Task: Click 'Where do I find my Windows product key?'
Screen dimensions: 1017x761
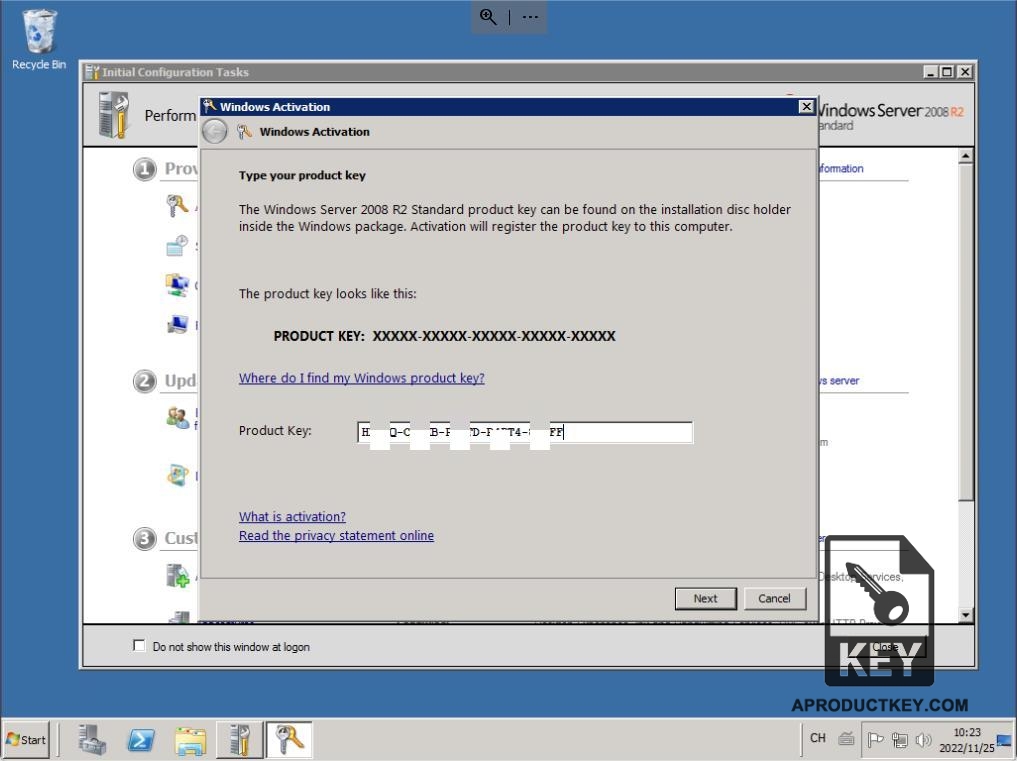Action: (361, 378)
